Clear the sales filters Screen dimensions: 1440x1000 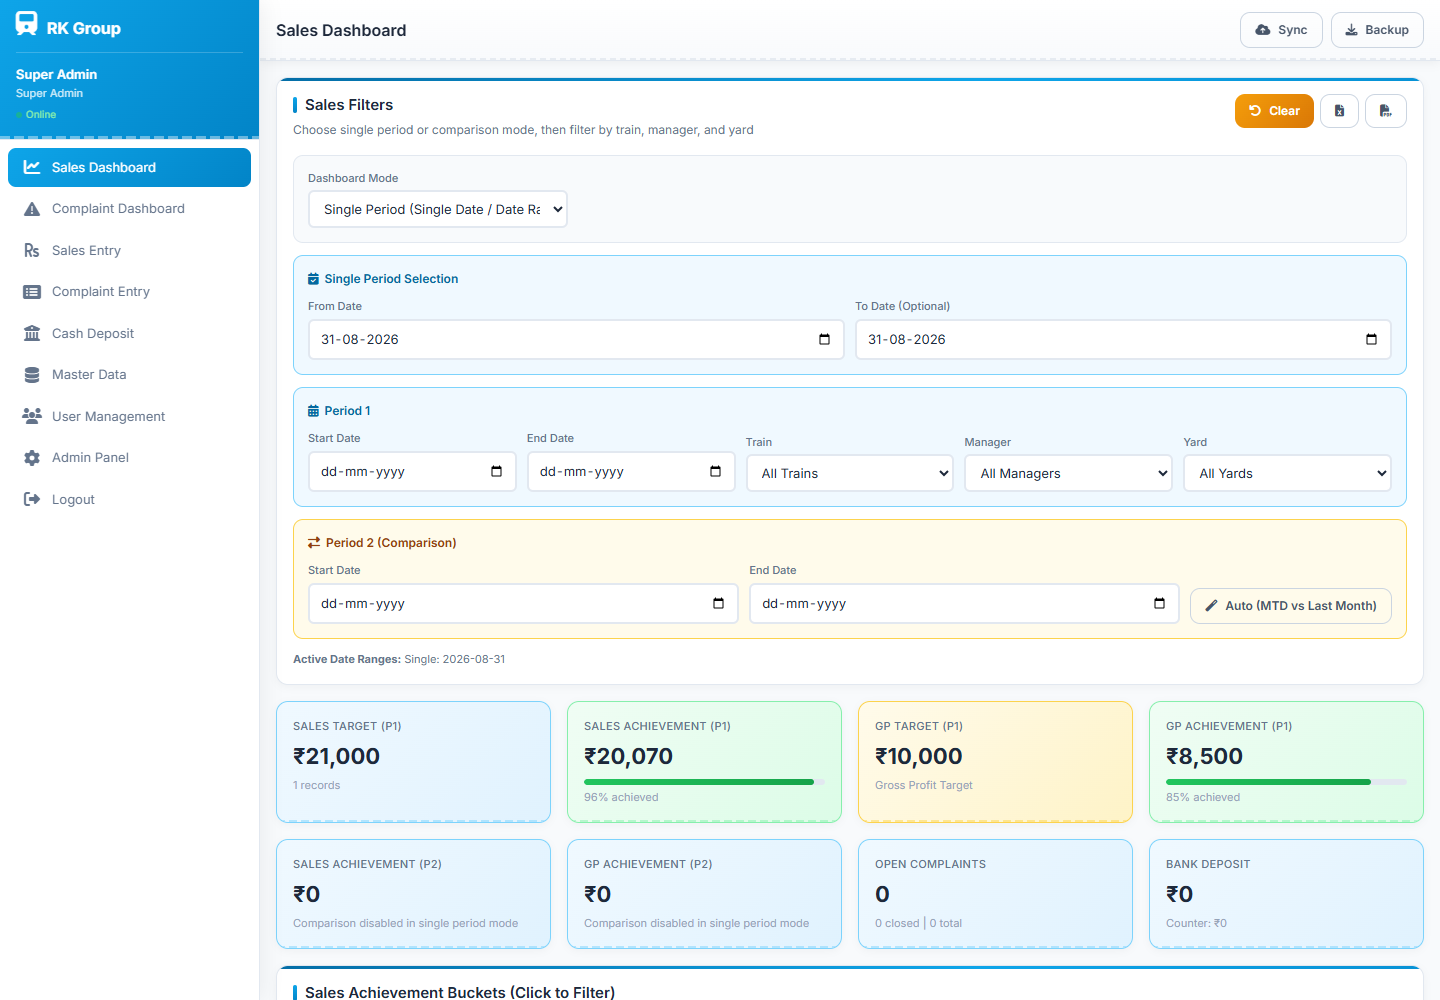pos(1274,111)
